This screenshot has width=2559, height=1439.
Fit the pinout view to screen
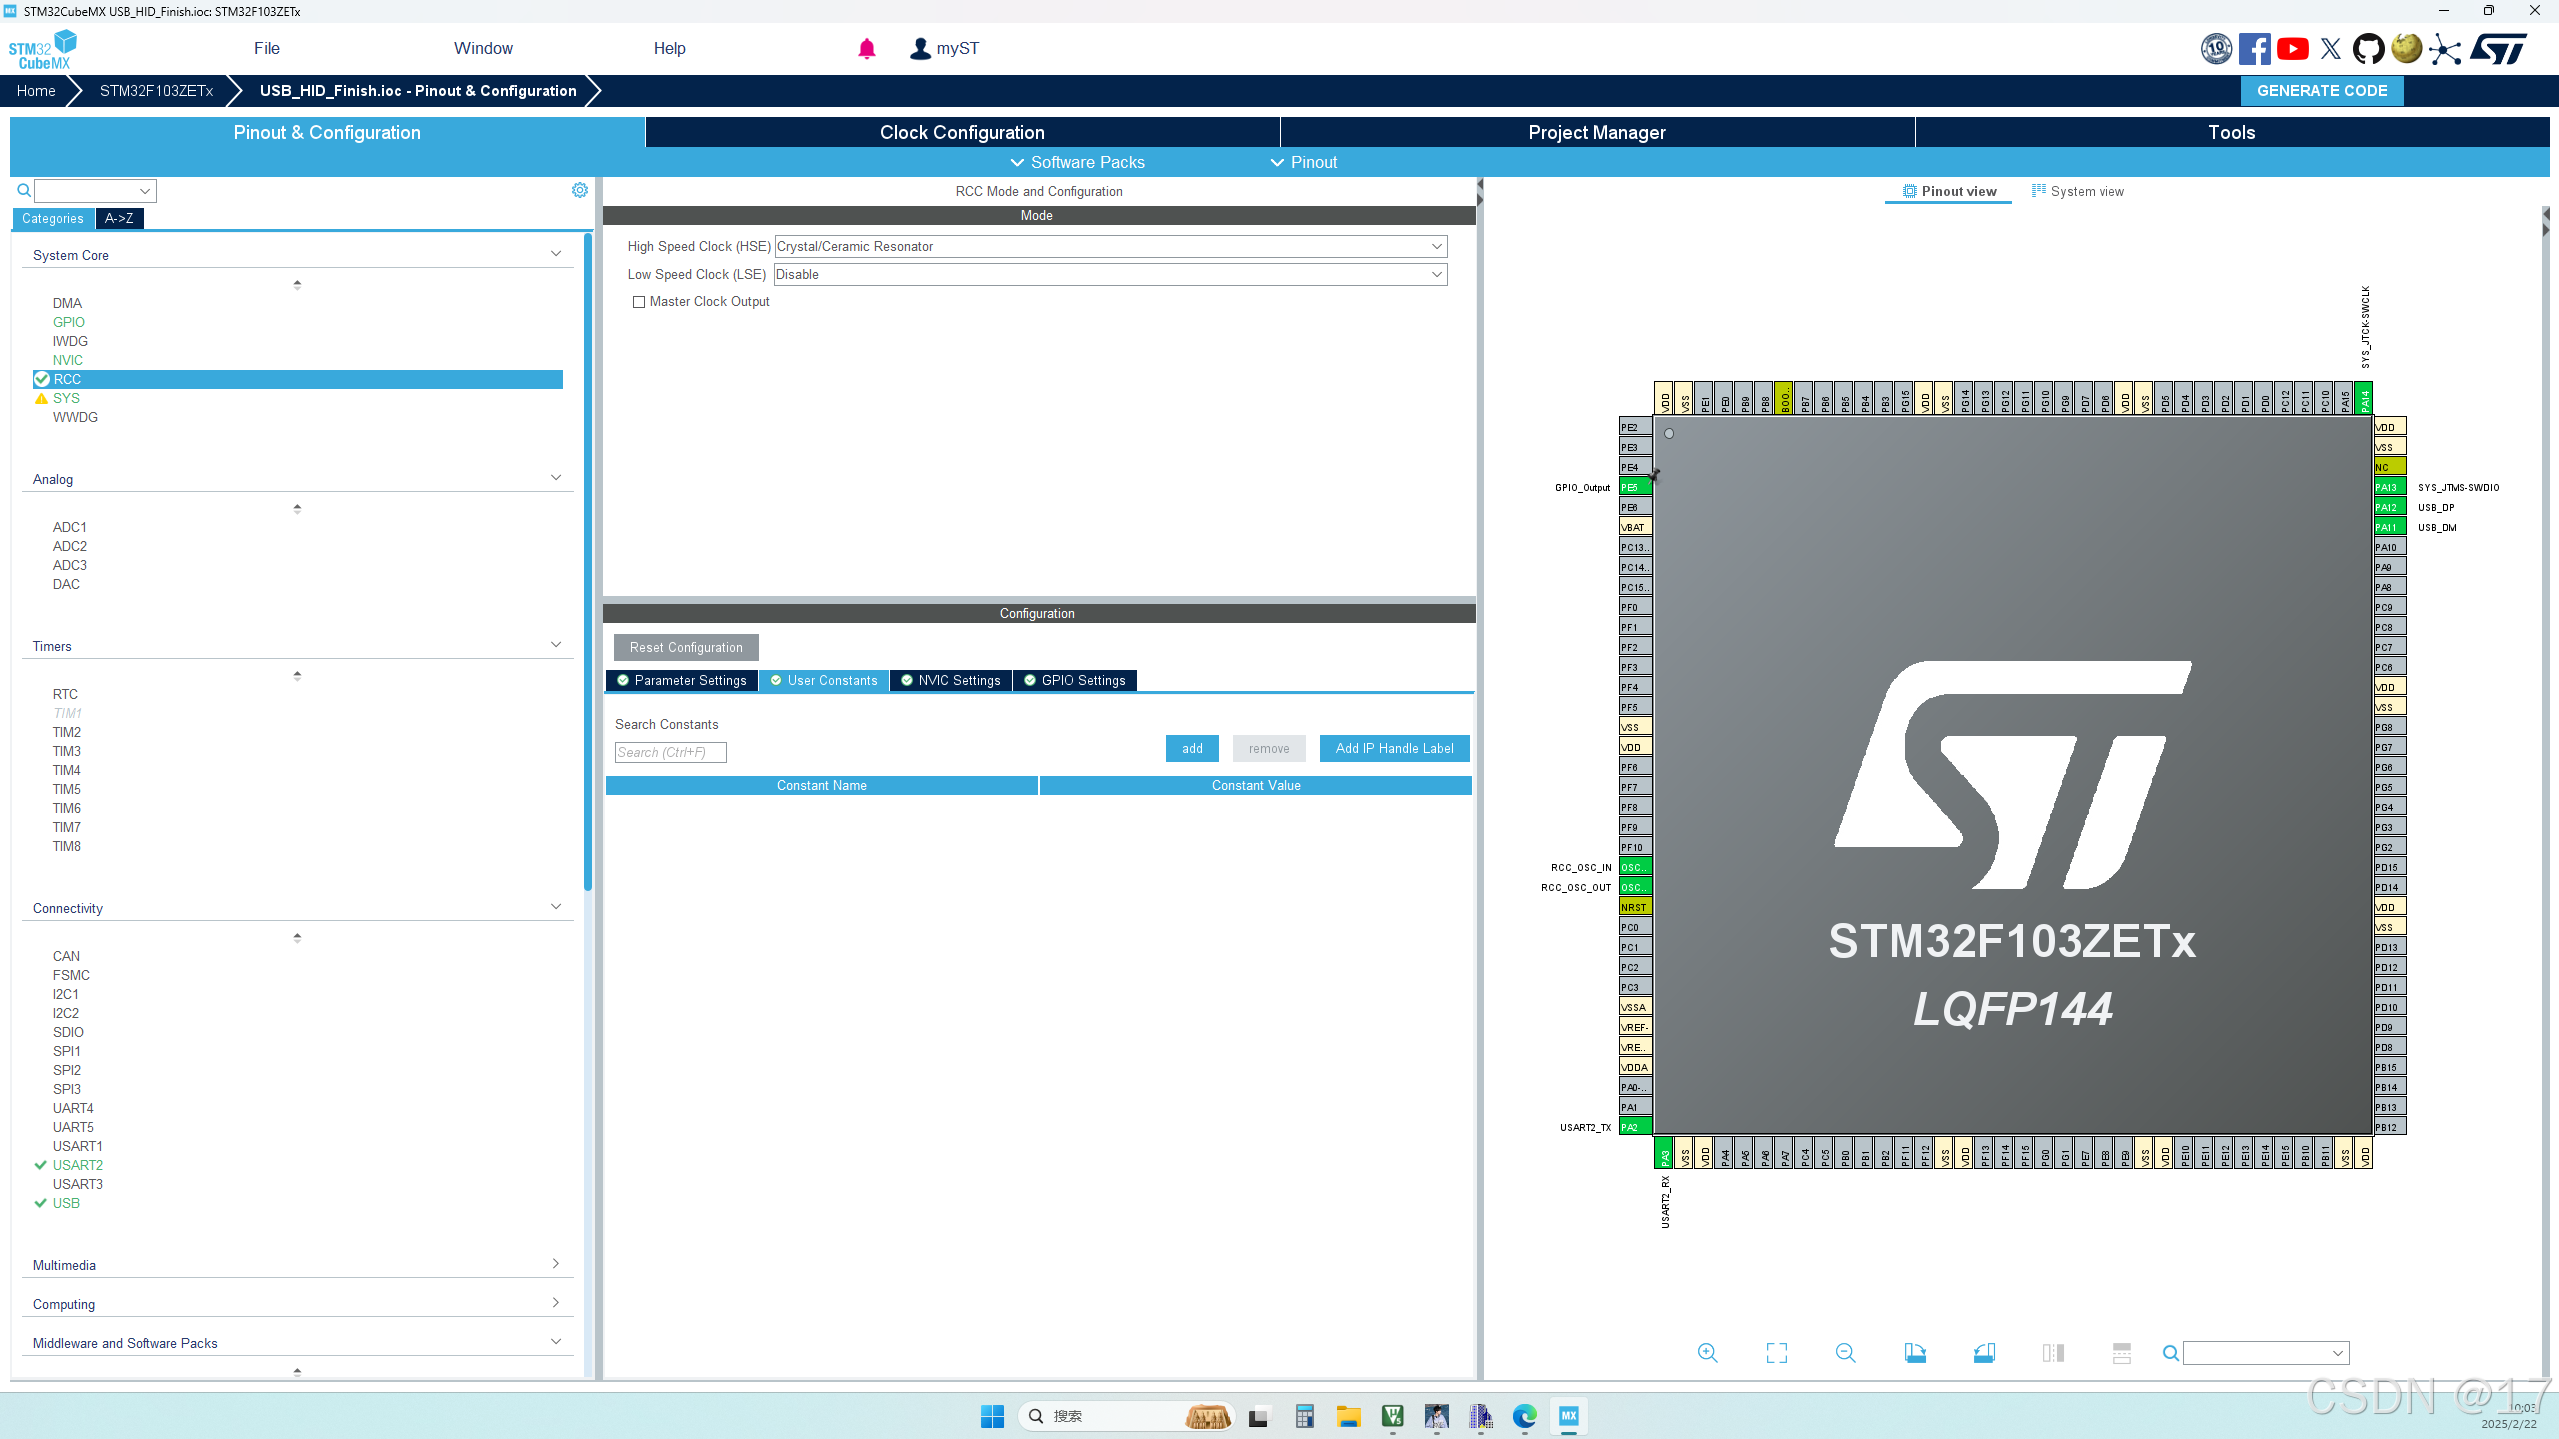(x=1776, y=1352)
